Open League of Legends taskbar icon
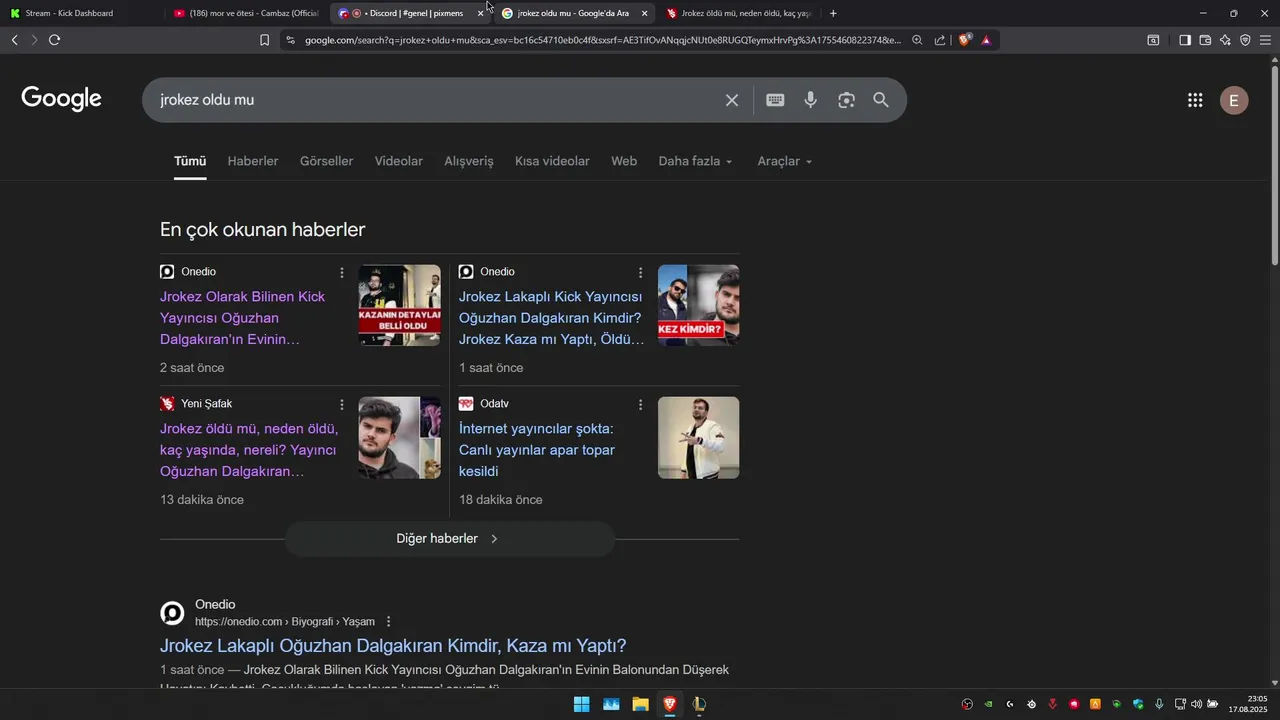This screenshot has height=720, width=1280. [x=699, y=704]
